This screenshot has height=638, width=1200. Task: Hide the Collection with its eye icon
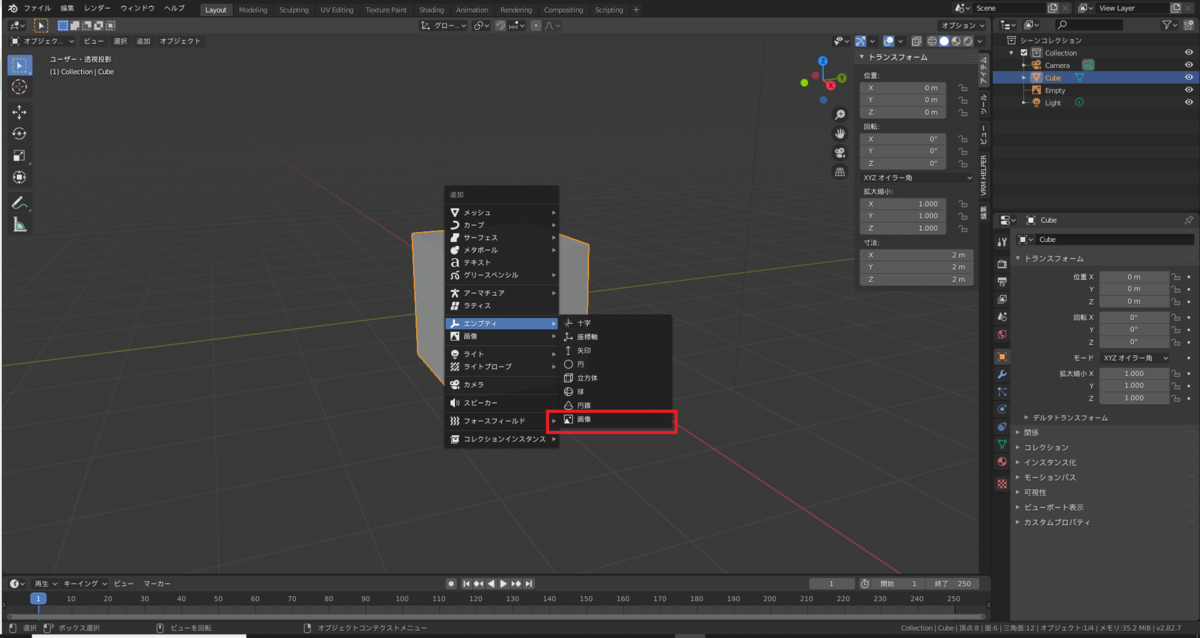point(1189,53)
